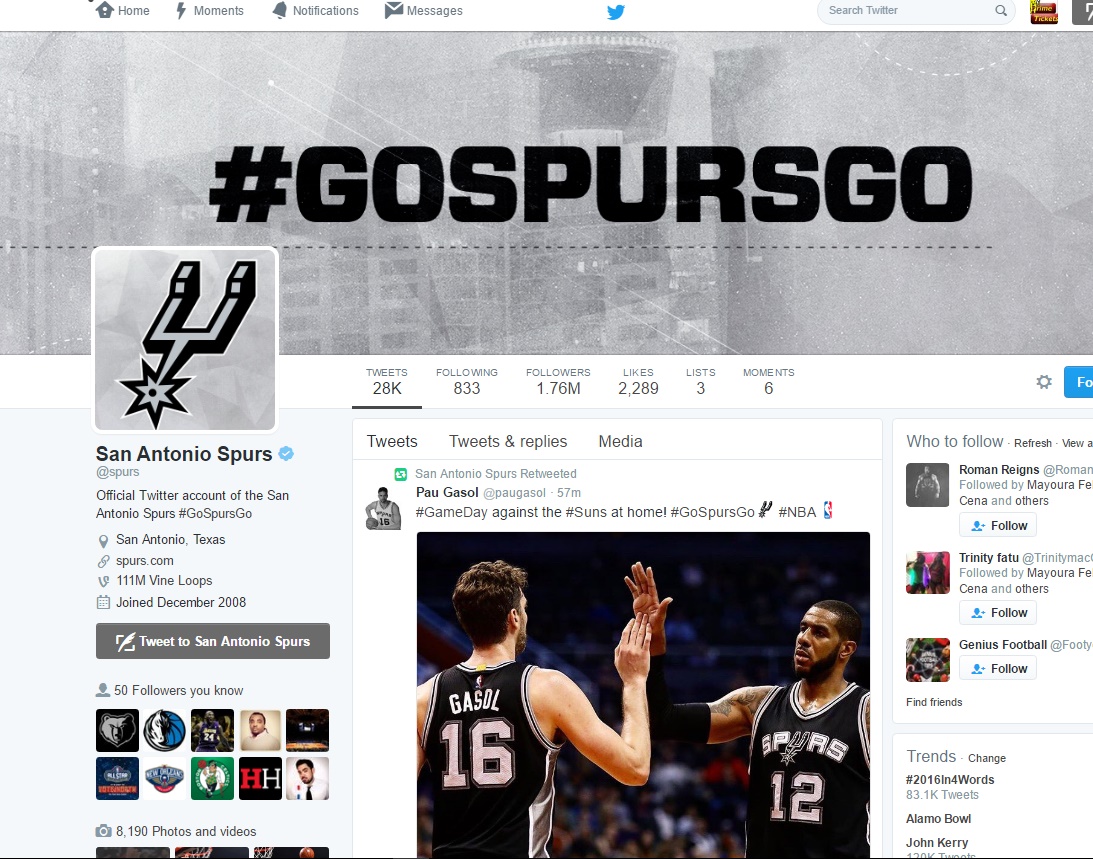Follow Genius Football
Viewport: 1093px width, 859px height.
coord(998,669)
